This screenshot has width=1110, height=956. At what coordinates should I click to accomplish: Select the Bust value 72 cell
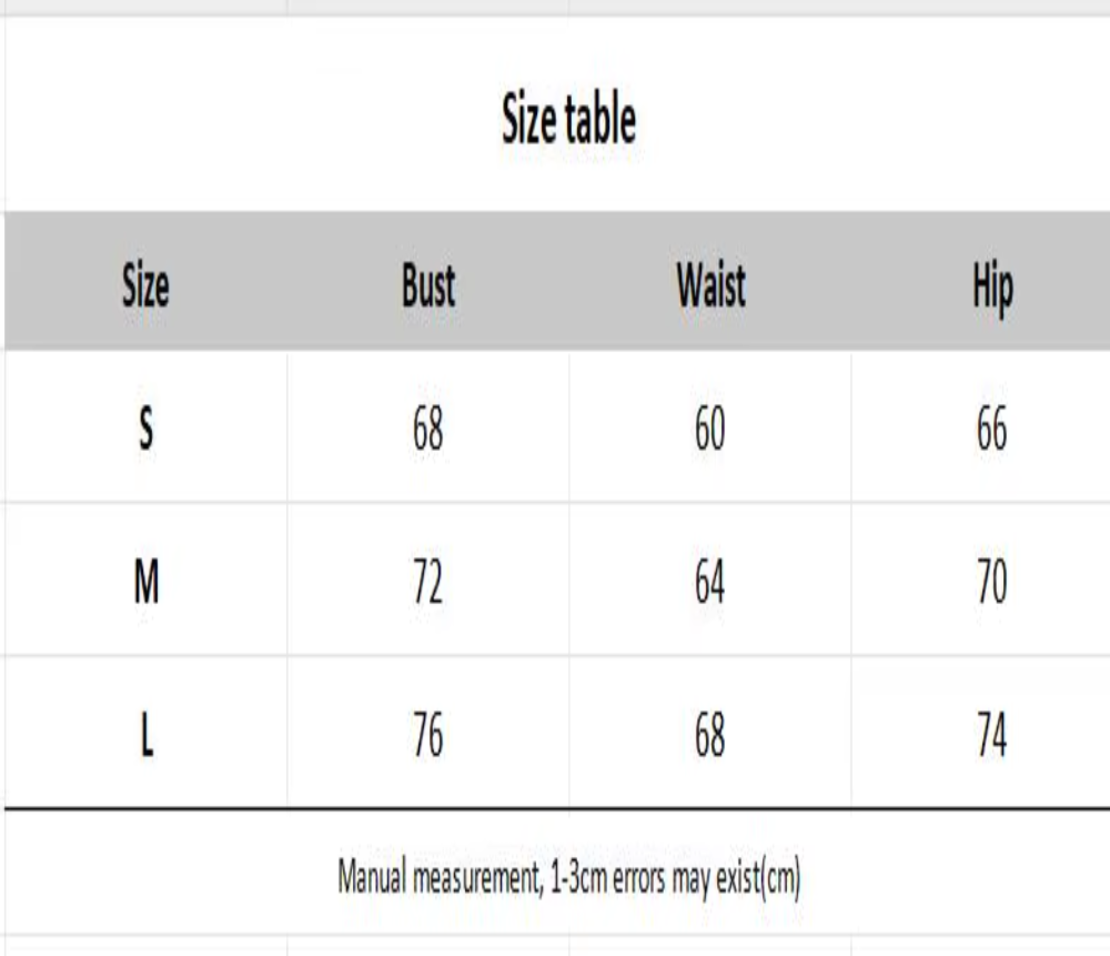click(428, 581)
